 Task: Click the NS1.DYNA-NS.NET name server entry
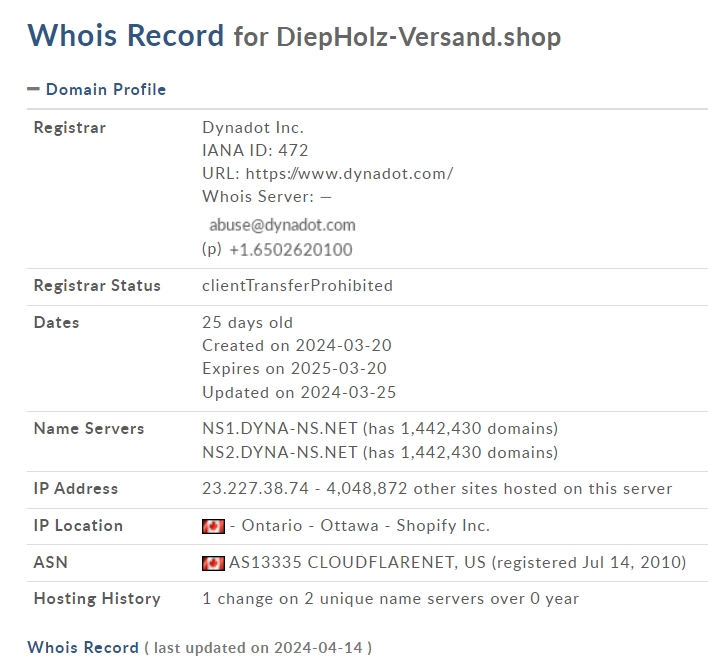tap(380, 428)
